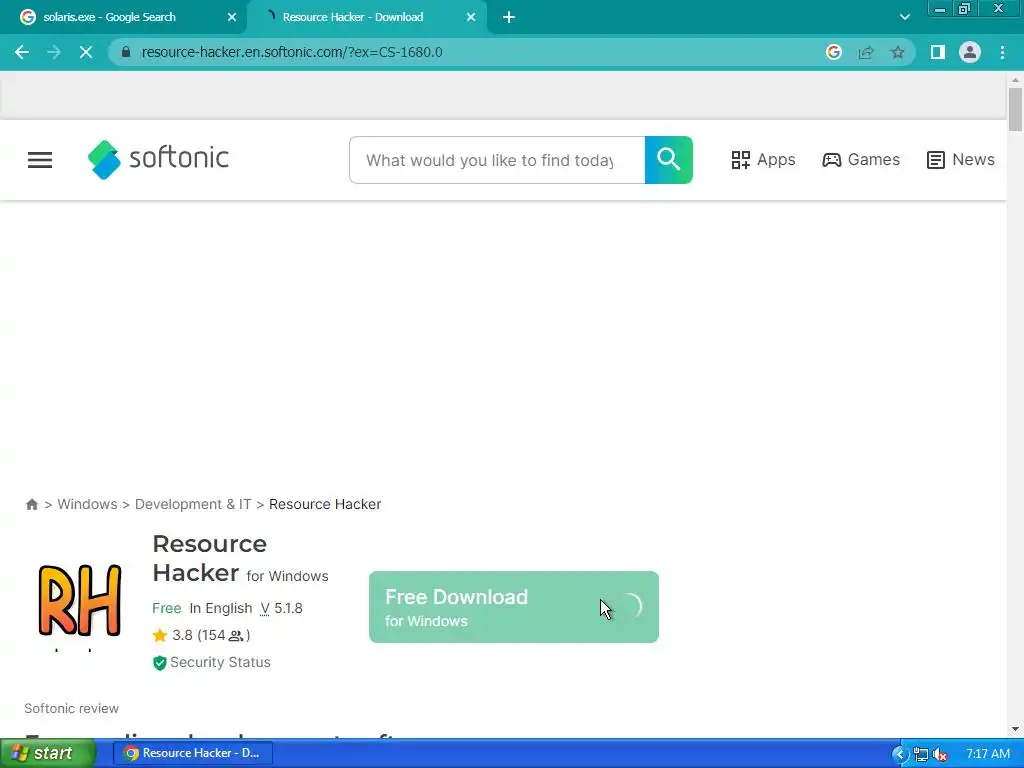Click the Softonic logo
This screenshot has height=768, width=1024.
coord(159,159)
